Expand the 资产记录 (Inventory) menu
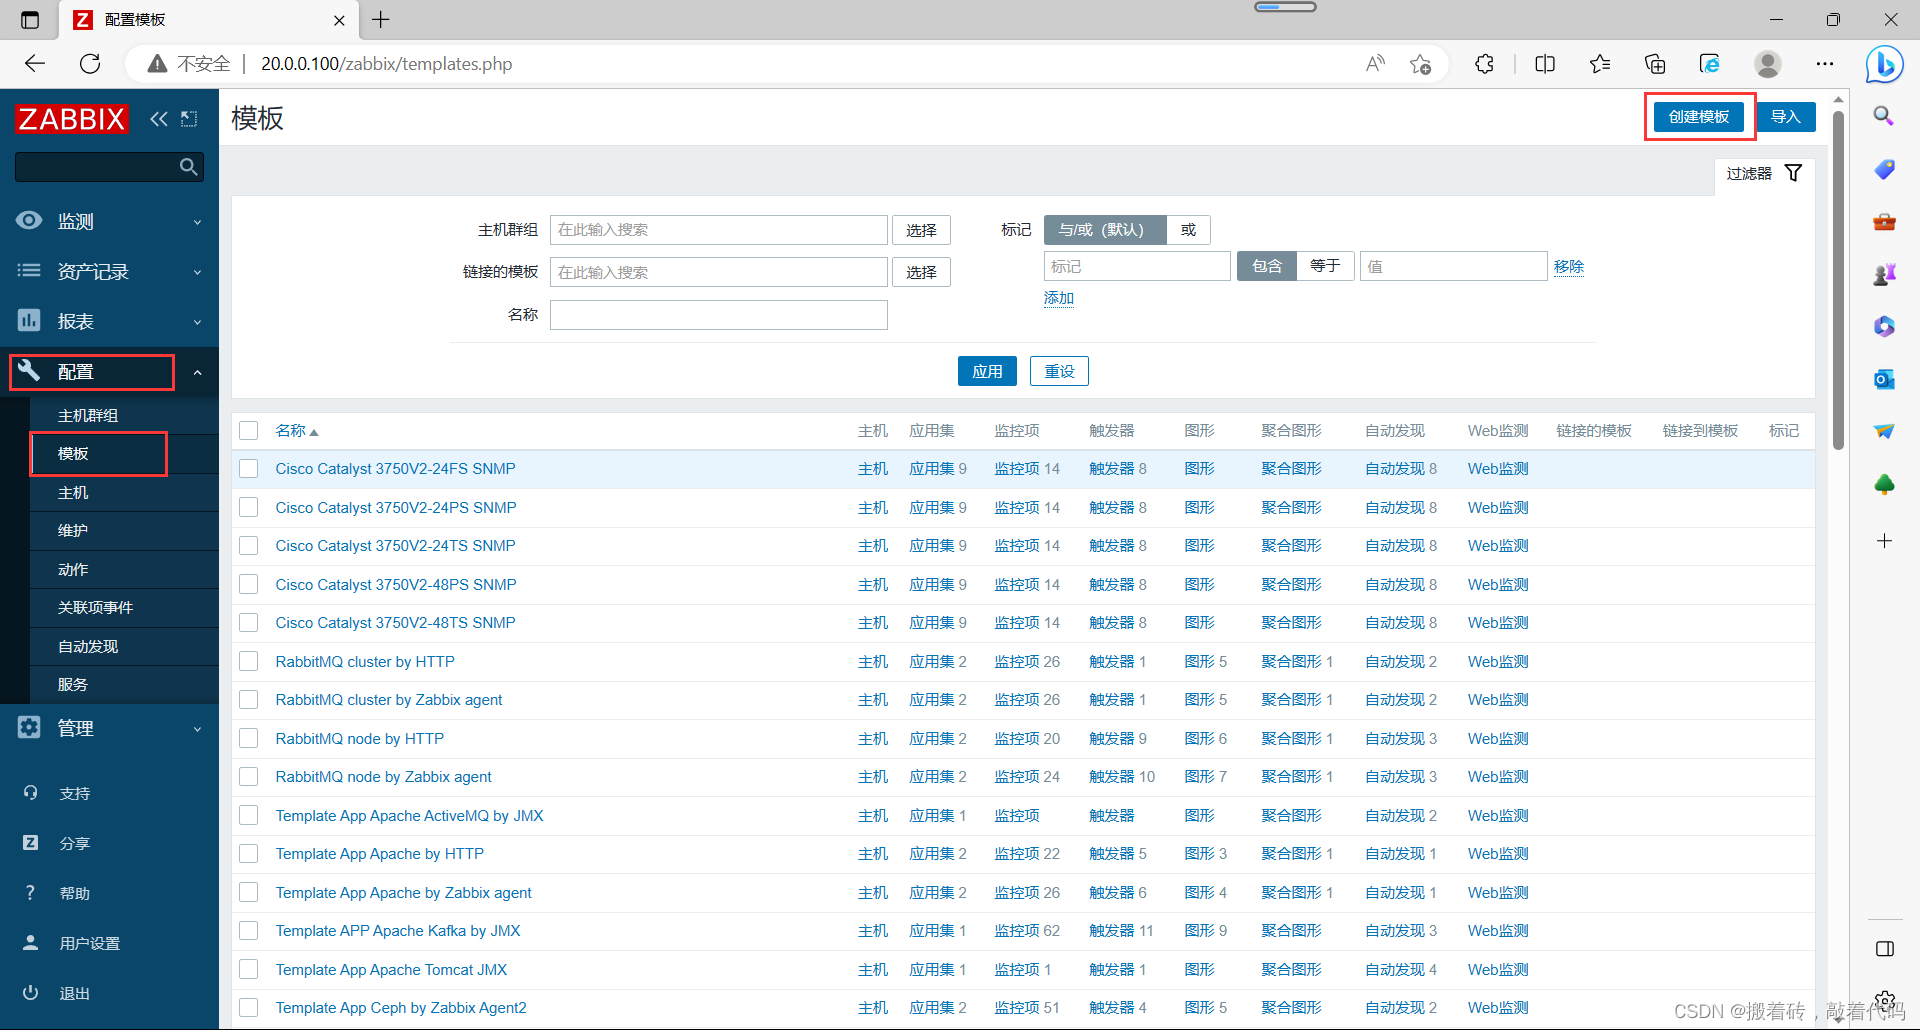1920x1030 pixels. click(110, 271)
